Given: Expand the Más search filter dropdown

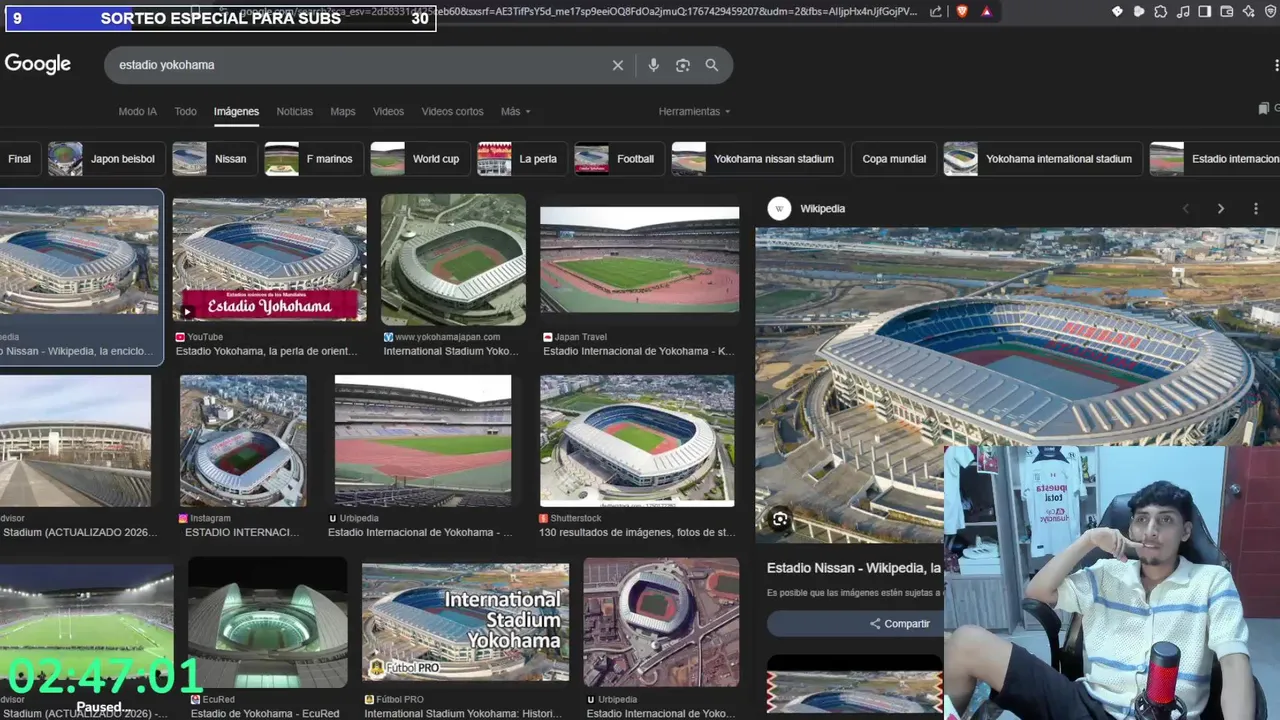Looking at the screenshot, I should pos(516,112).
